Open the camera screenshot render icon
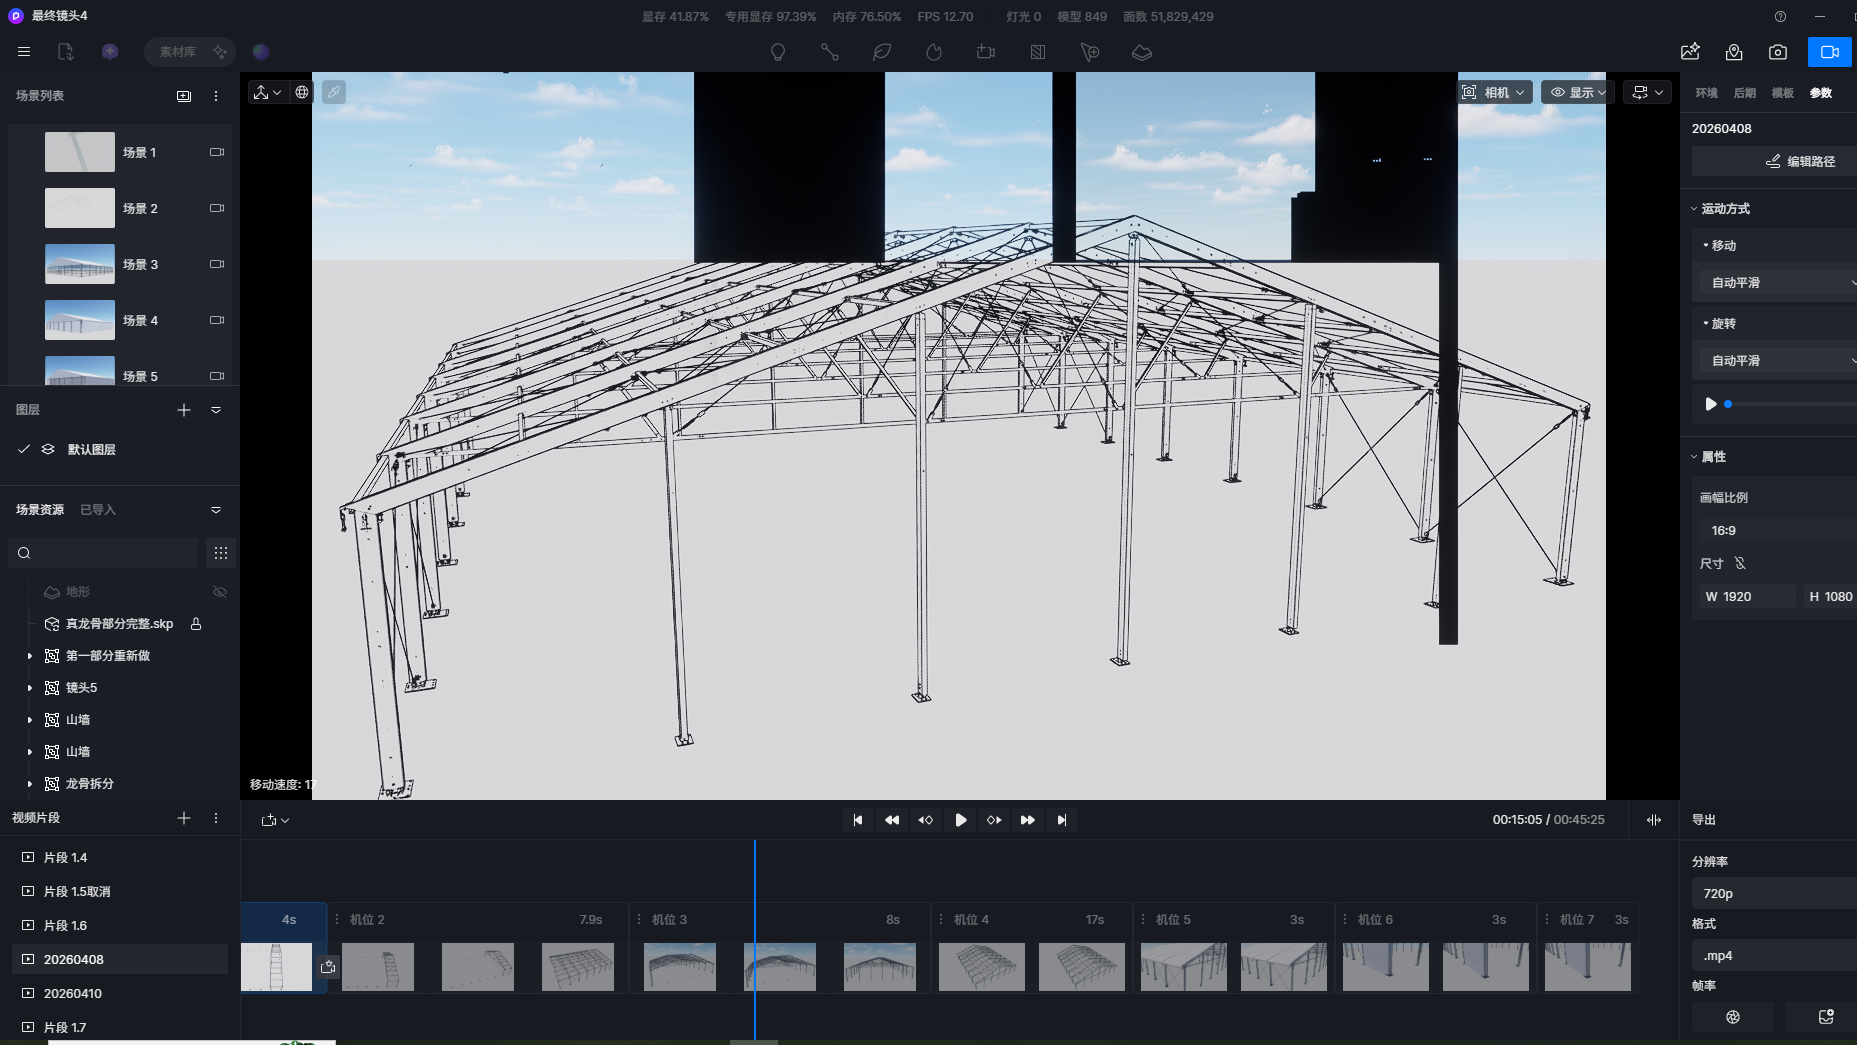Viewport: 1857px width, 1045px height. [x=1777, y=52]
